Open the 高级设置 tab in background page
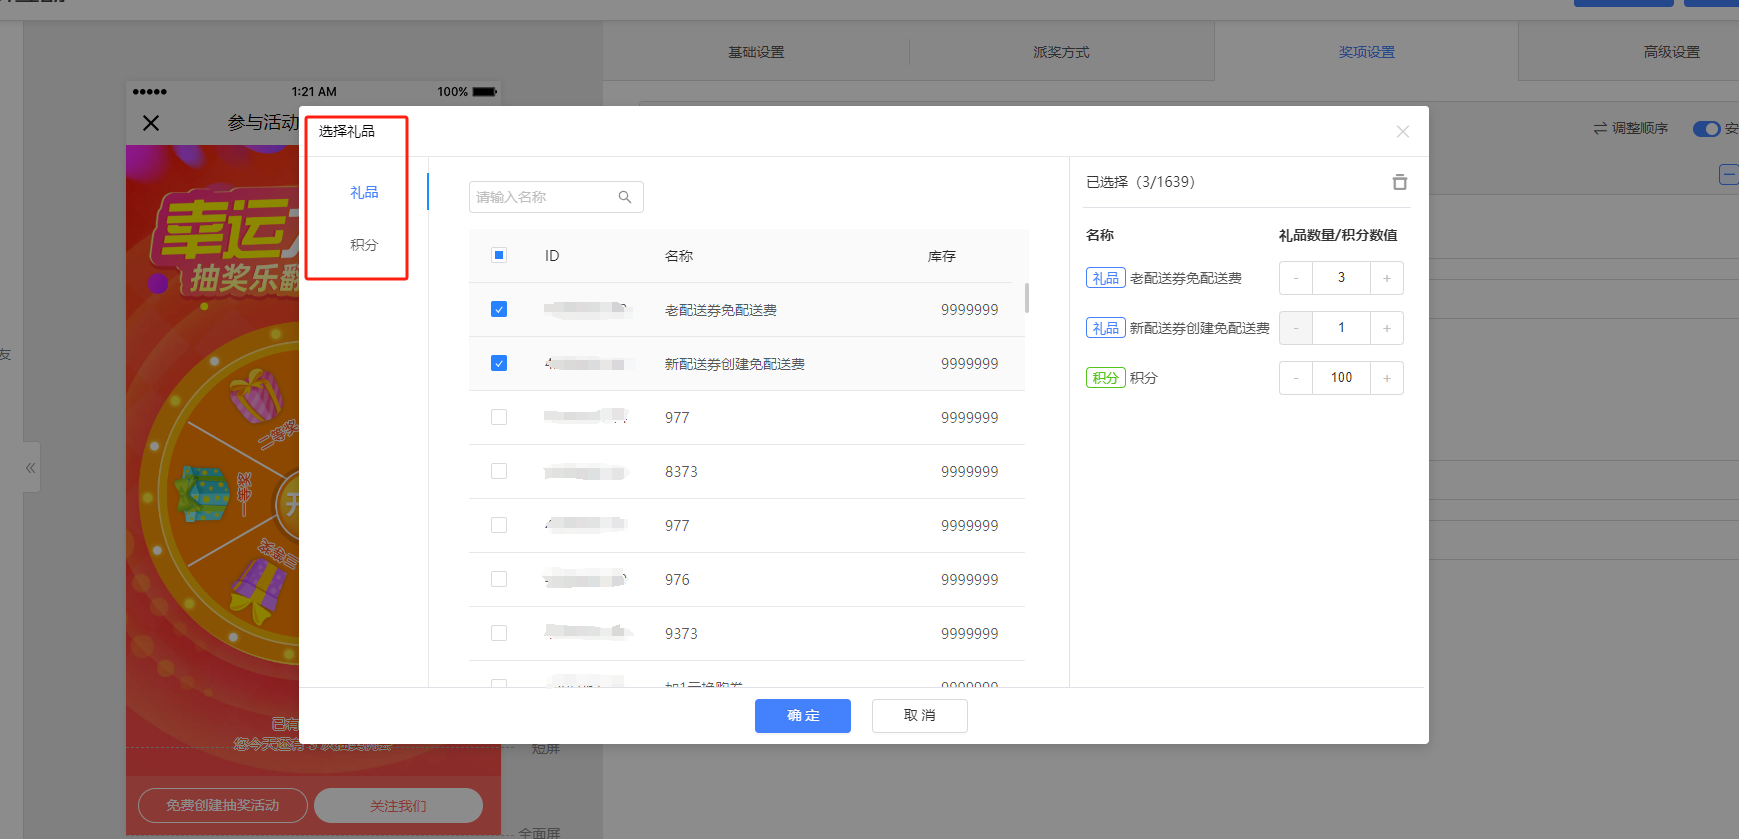Viewport: 1739px width, 839px height. 1671,52
